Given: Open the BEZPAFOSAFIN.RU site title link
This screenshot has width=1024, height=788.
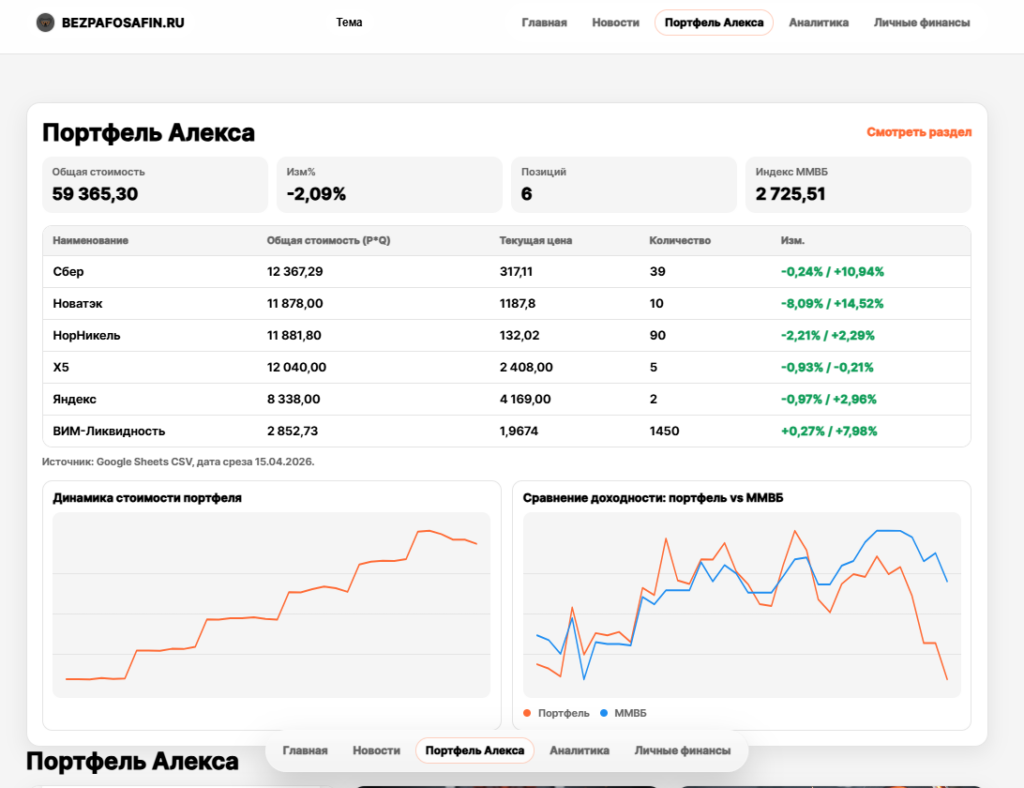Looking at the screenshot, I should point(123,23).
